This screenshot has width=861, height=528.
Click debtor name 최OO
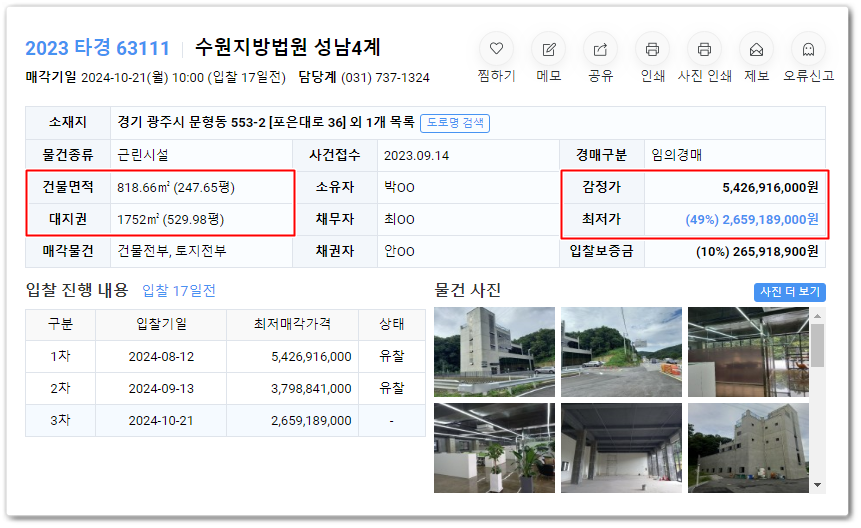pyautogui.click(x=399, y=220)
